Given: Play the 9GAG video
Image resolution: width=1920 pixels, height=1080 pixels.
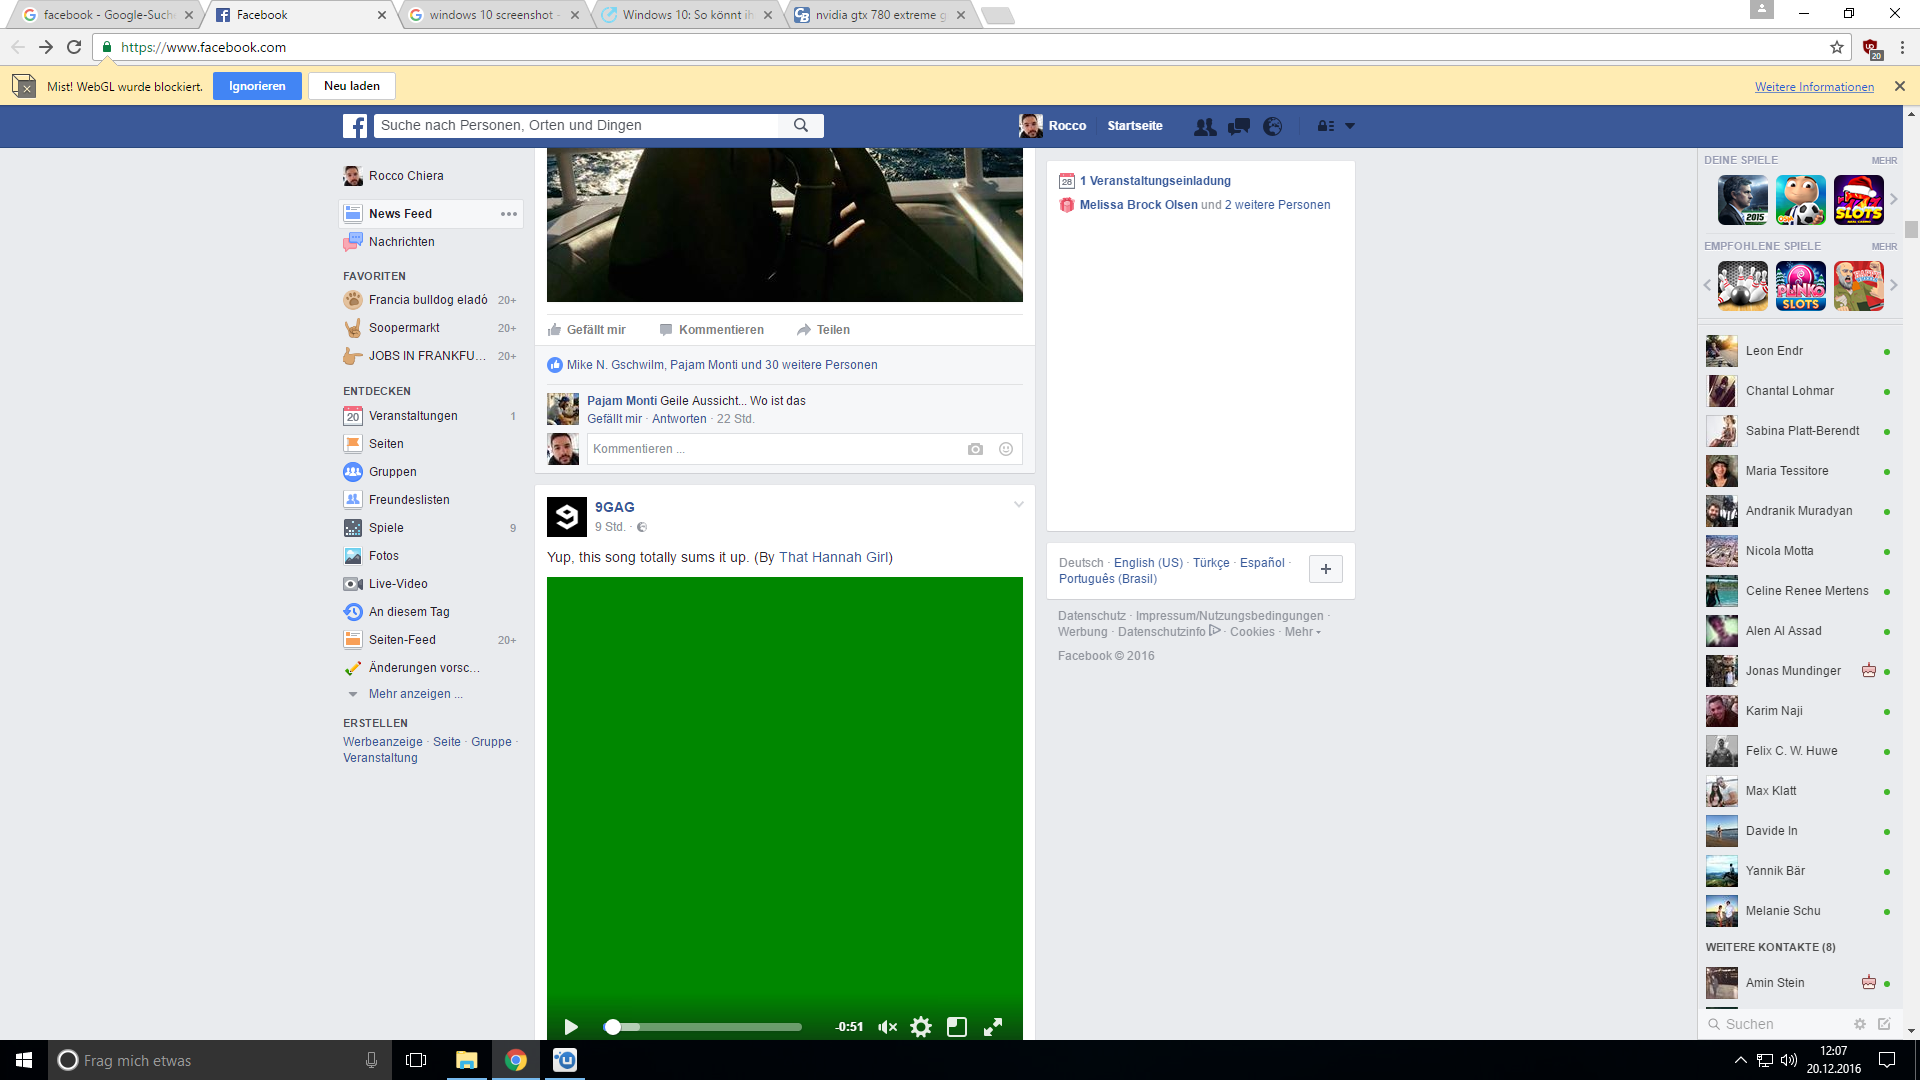Looking at the screenshot, I should pos(571,1027).
